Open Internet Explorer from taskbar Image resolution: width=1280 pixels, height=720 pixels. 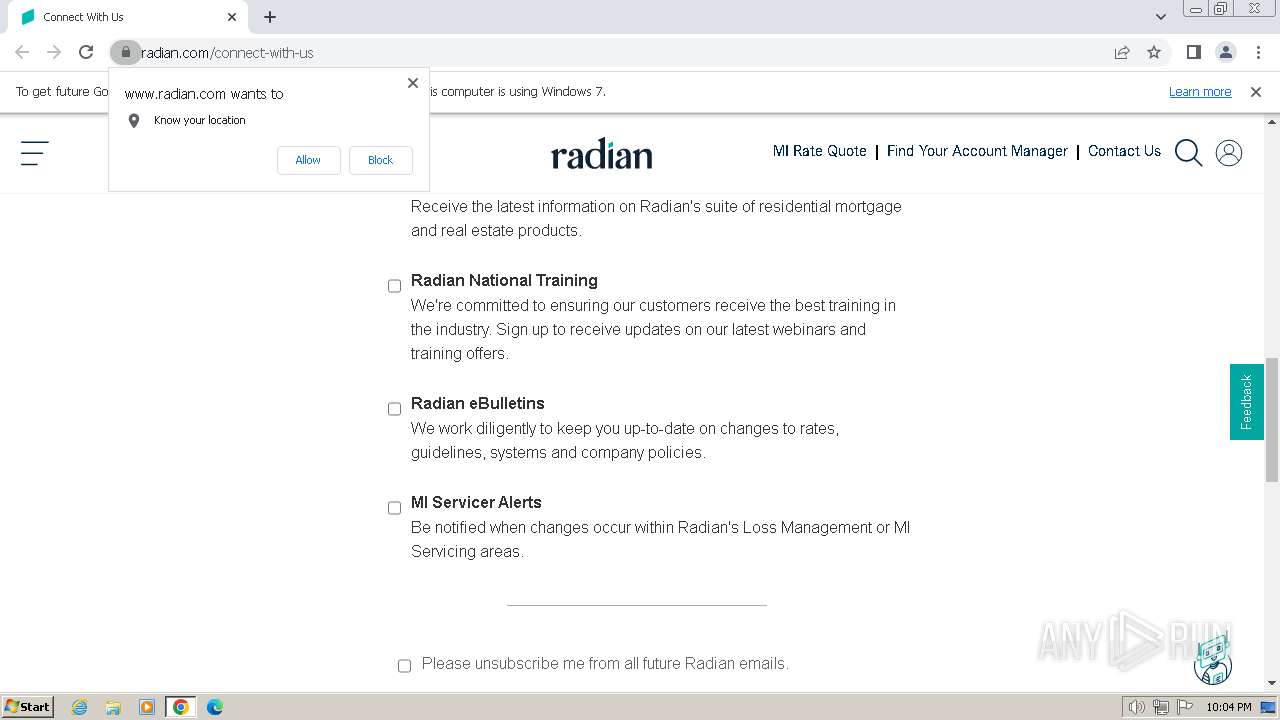pos(80,707)
